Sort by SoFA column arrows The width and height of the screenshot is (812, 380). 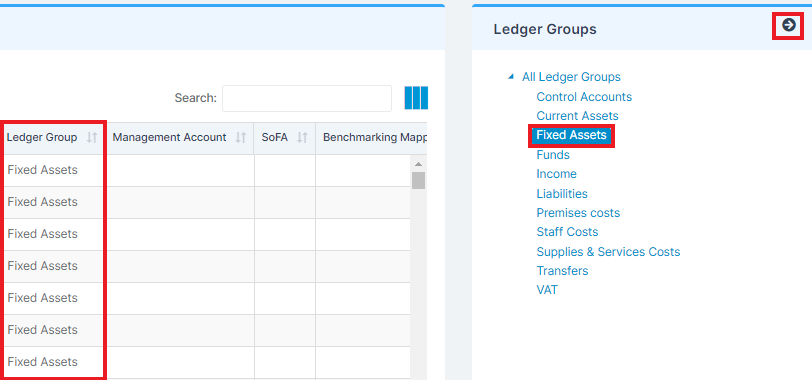pyautogui.click(x=302, y=138)
